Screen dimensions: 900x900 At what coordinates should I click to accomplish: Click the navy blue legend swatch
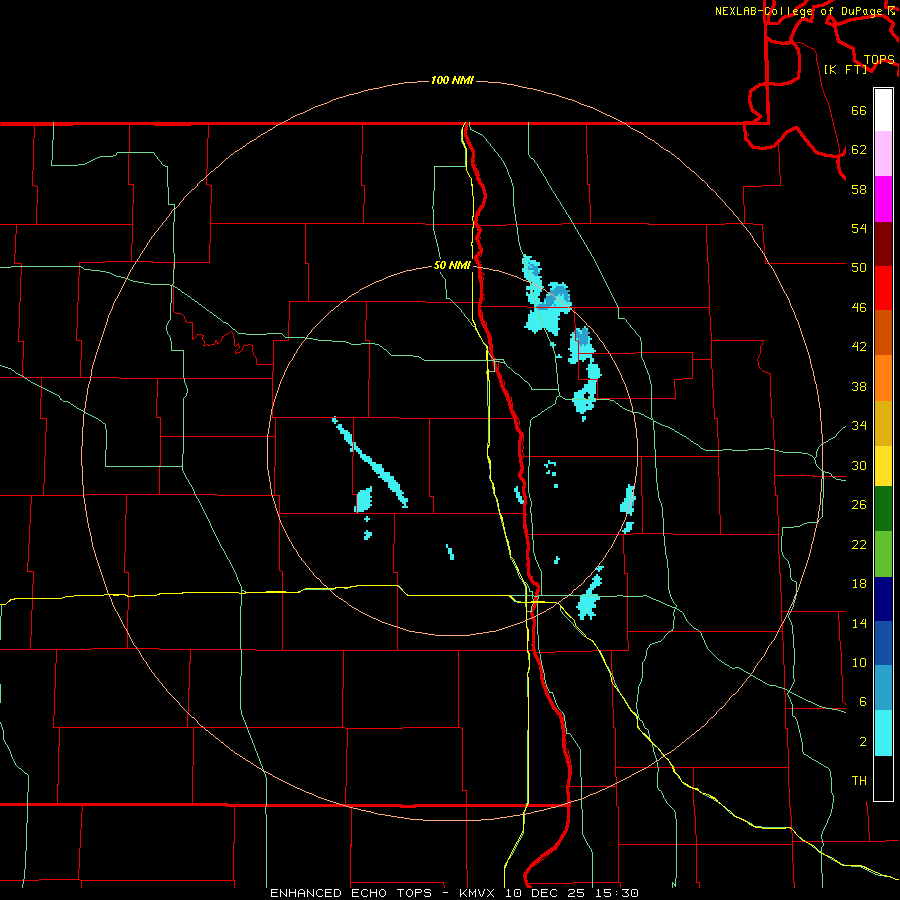(883, 599)
